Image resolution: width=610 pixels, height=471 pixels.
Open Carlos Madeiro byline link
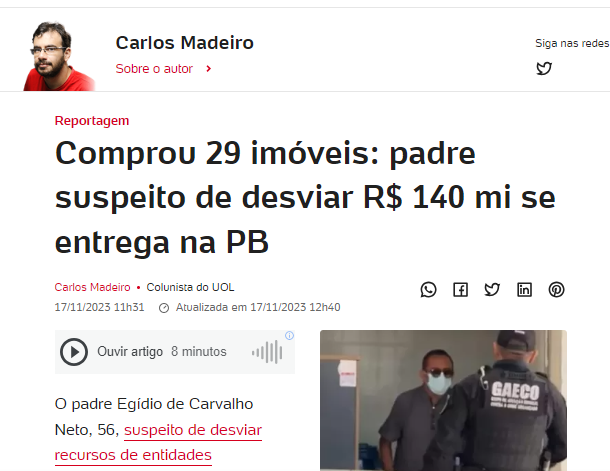(92, 287)
